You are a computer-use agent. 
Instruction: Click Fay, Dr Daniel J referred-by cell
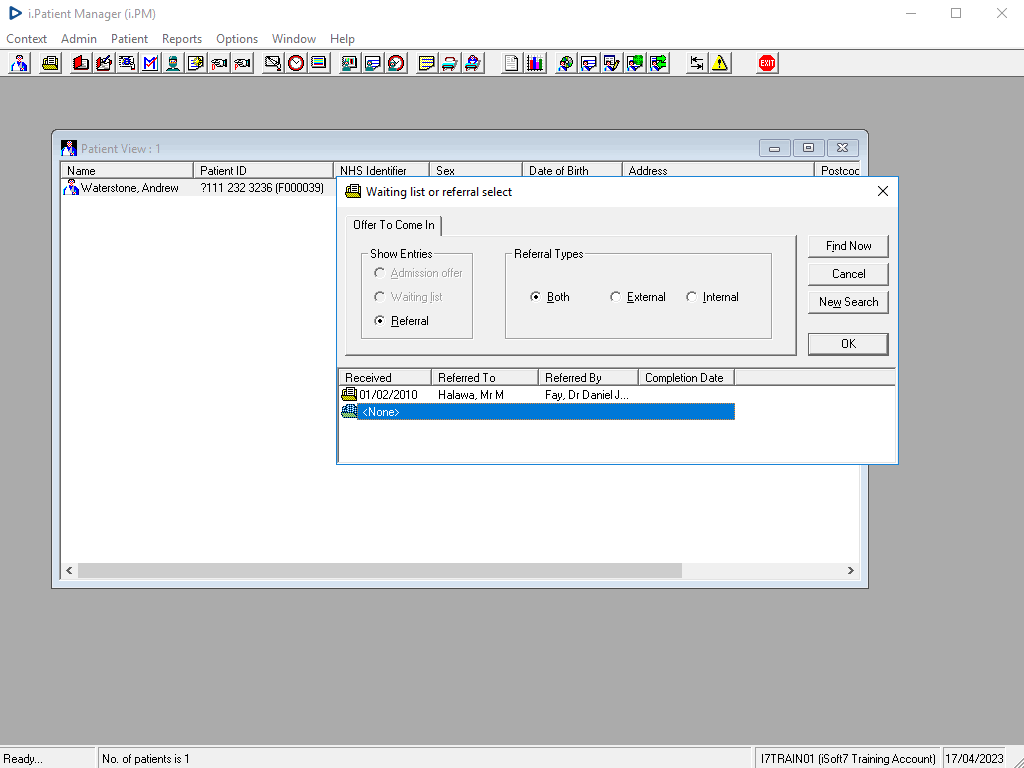[586, 395]
